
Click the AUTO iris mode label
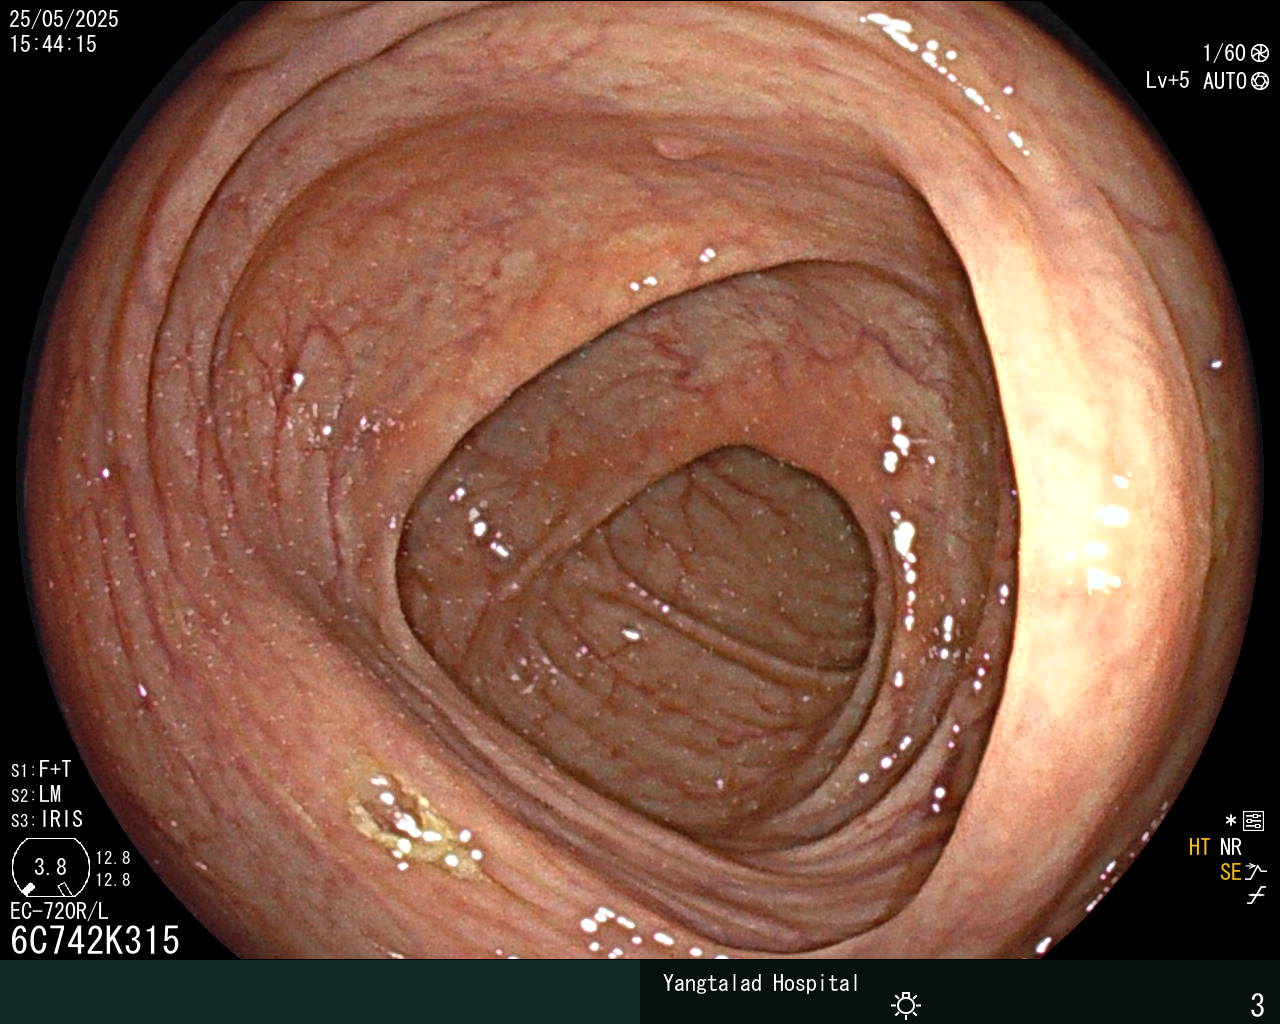(x=1225, y=81)
